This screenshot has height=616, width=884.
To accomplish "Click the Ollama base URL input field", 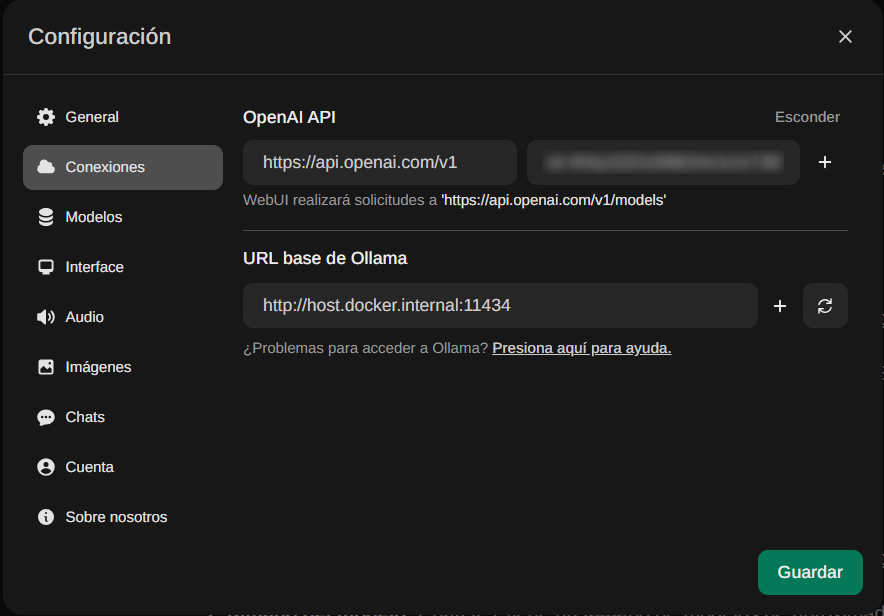I will [x=500, y=306].
